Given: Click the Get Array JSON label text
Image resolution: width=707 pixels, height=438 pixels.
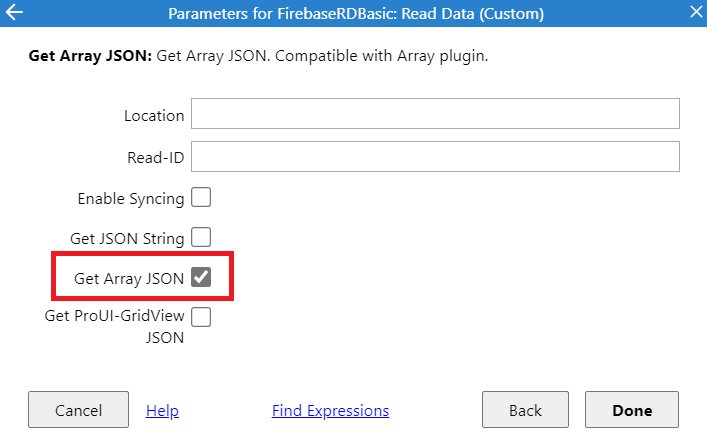Looking at the screenshot, I should pyautogui.click(x=129, y=279).
